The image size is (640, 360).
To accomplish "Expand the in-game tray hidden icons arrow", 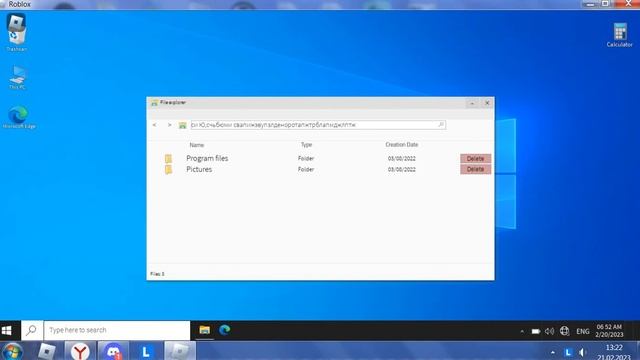I will (x=522, y=331).
